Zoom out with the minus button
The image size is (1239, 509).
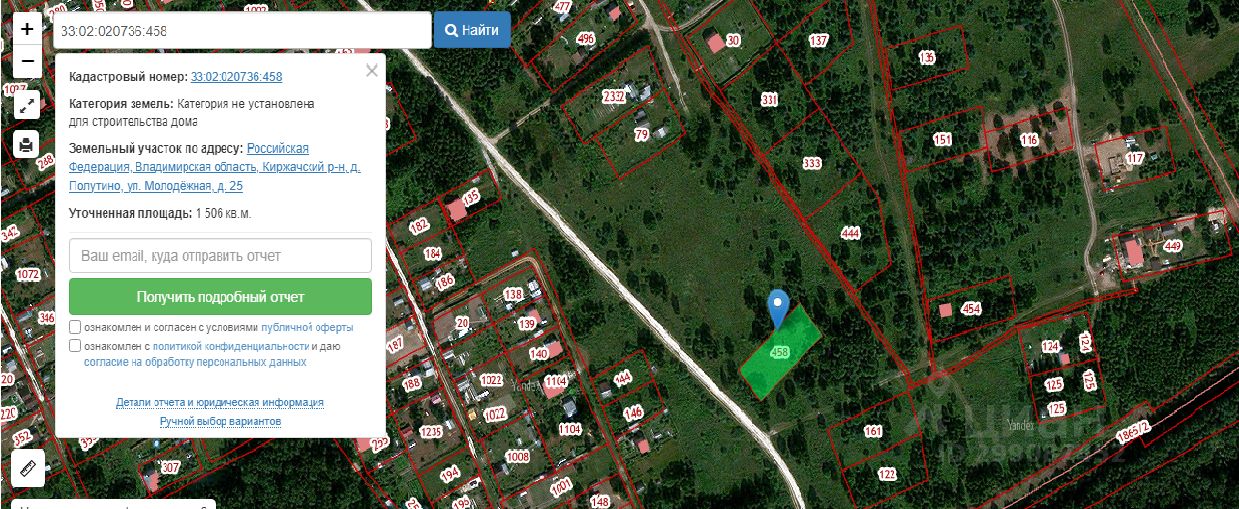tap(27, 60)
